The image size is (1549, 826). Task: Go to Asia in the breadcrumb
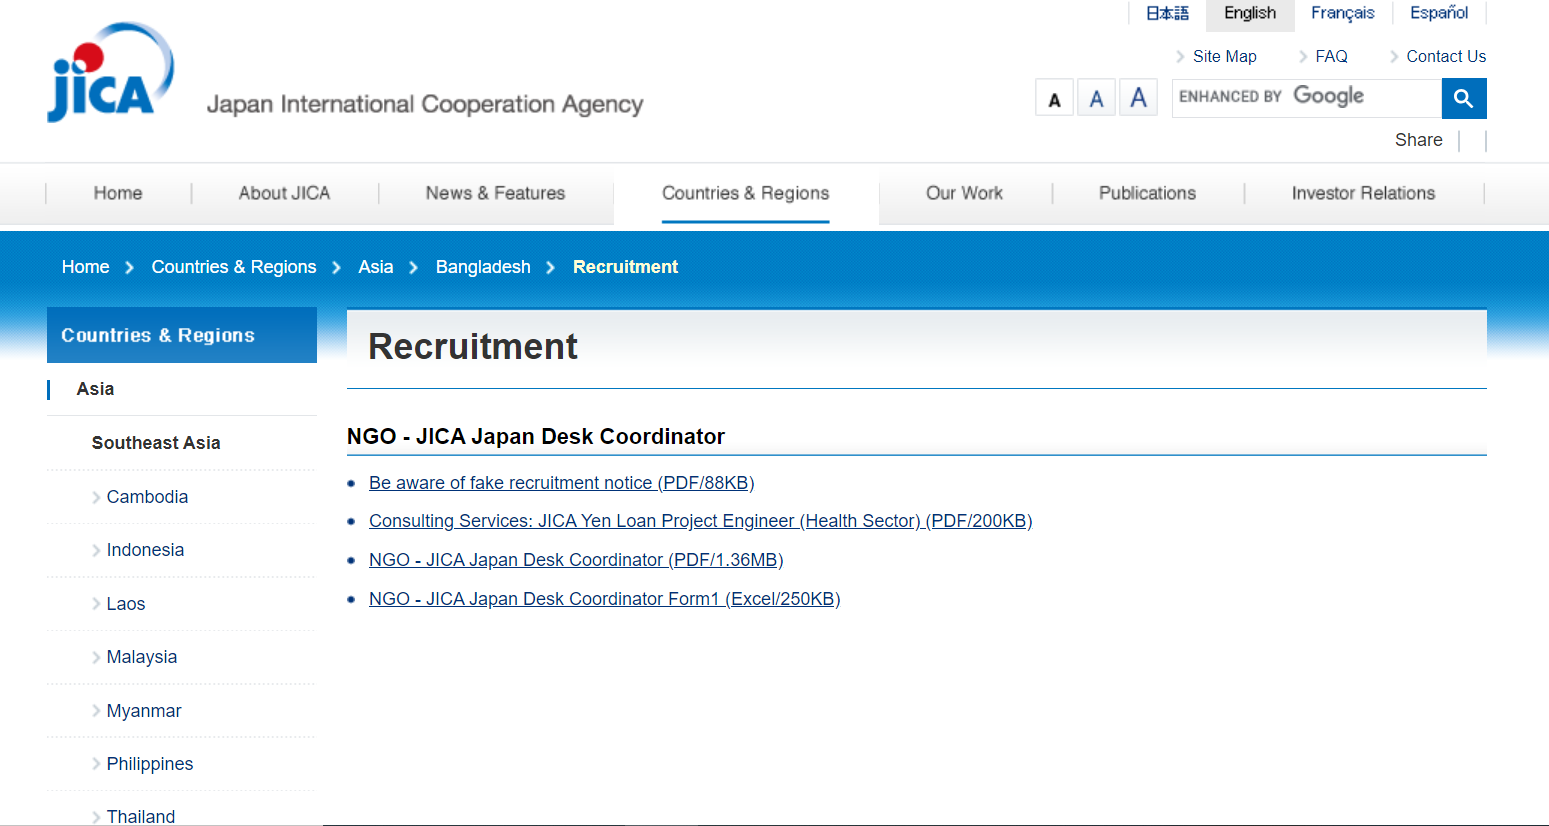[376, 267]
